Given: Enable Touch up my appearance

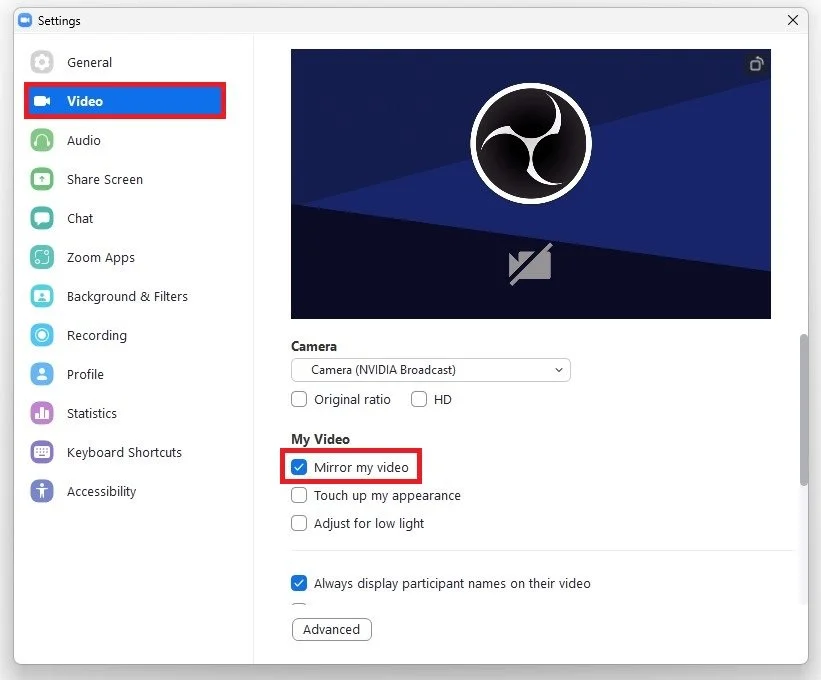Looking at the screenshot, I should point(299,495).
